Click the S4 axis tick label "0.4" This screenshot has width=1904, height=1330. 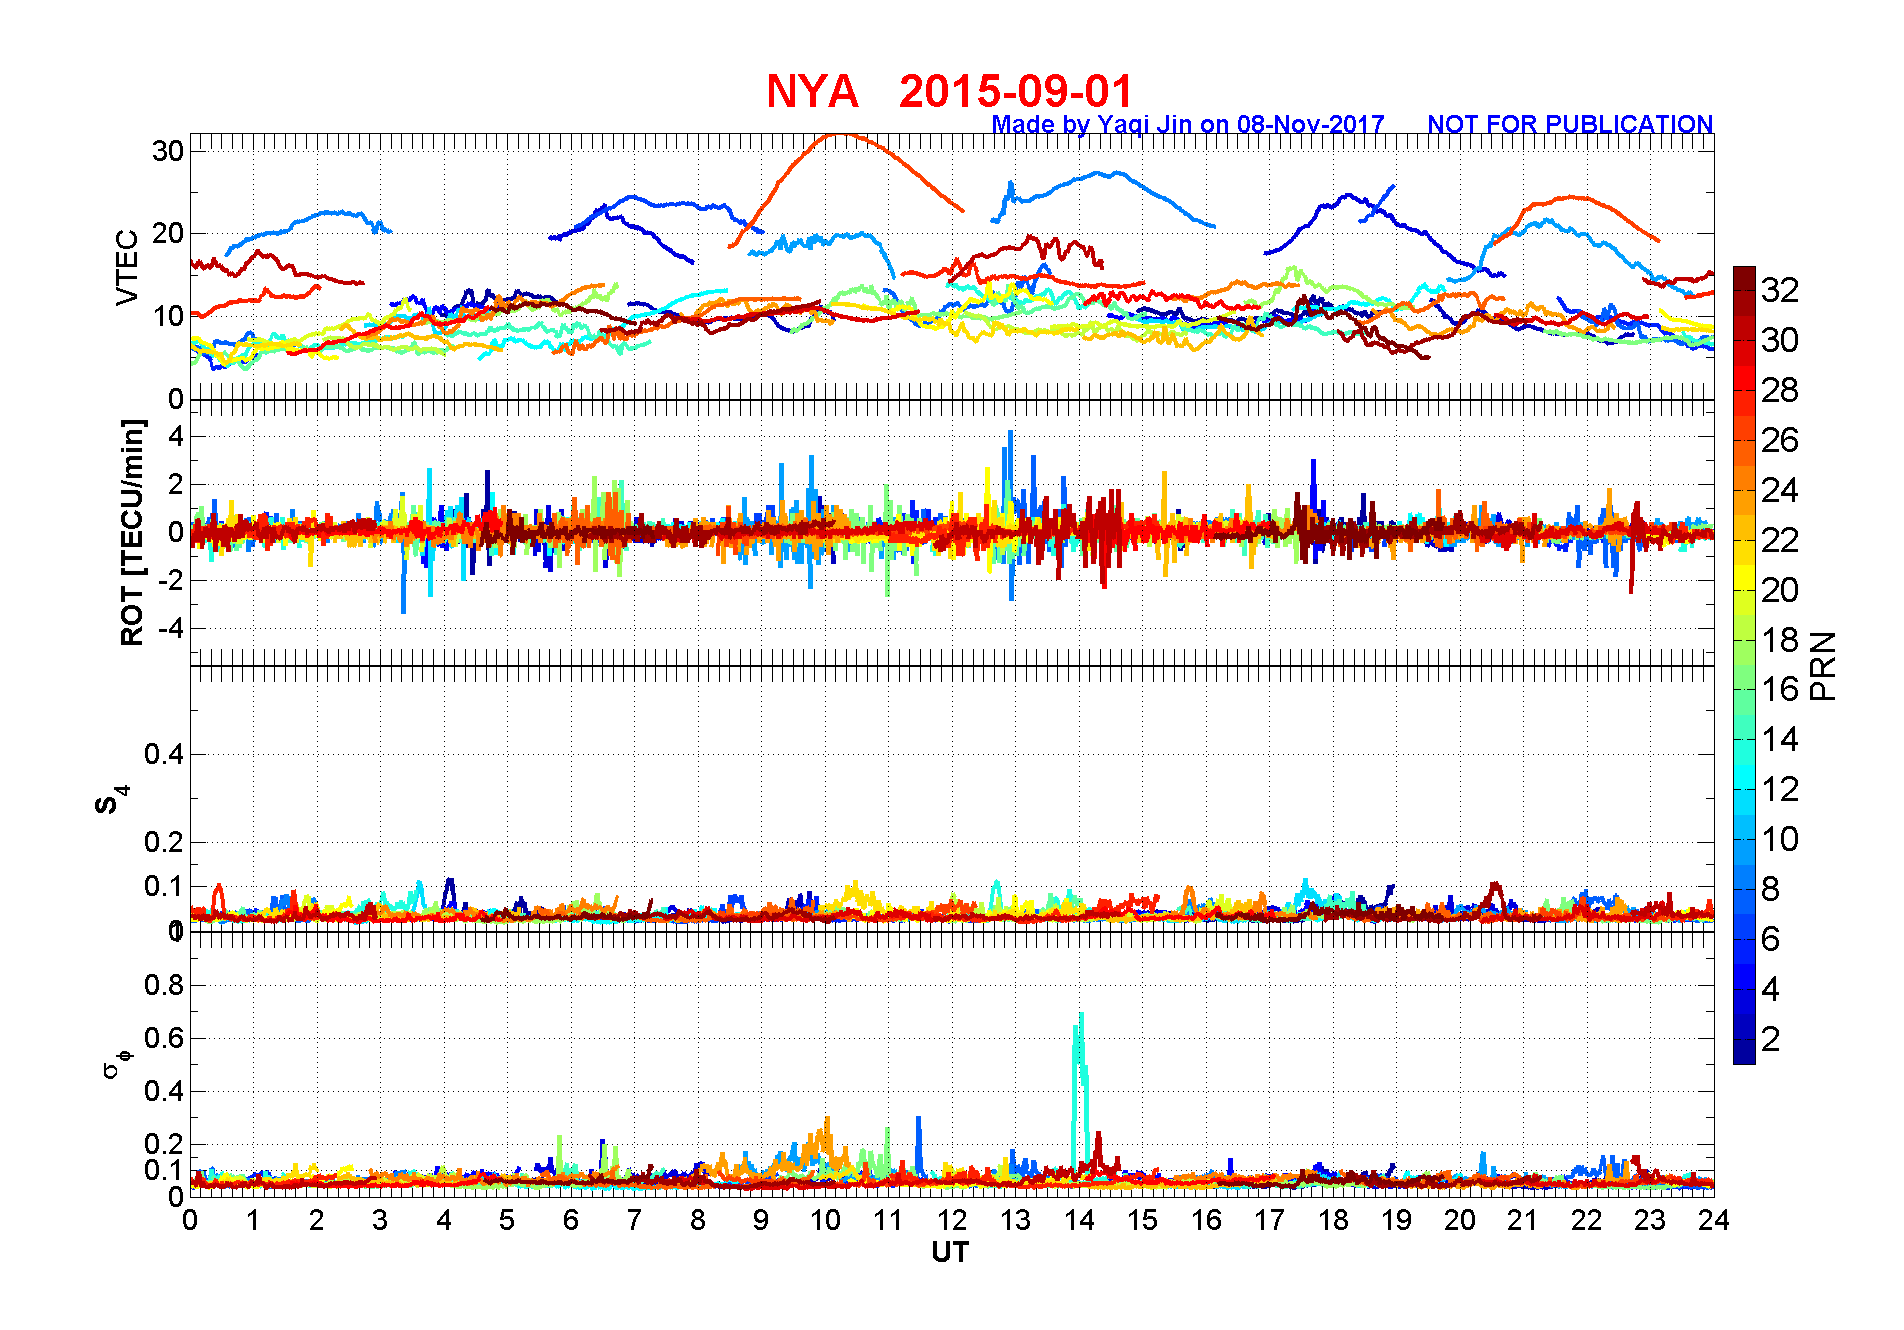(164, 754)
